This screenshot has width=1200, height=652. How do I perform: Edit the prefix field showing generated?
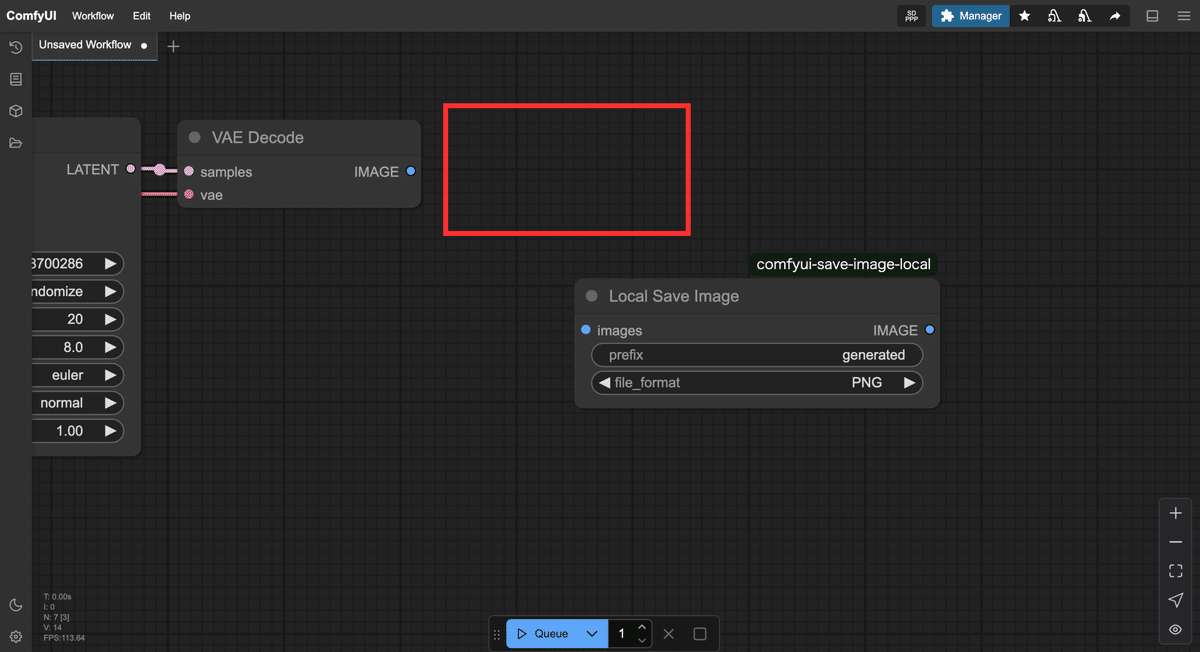coord(757,355)
